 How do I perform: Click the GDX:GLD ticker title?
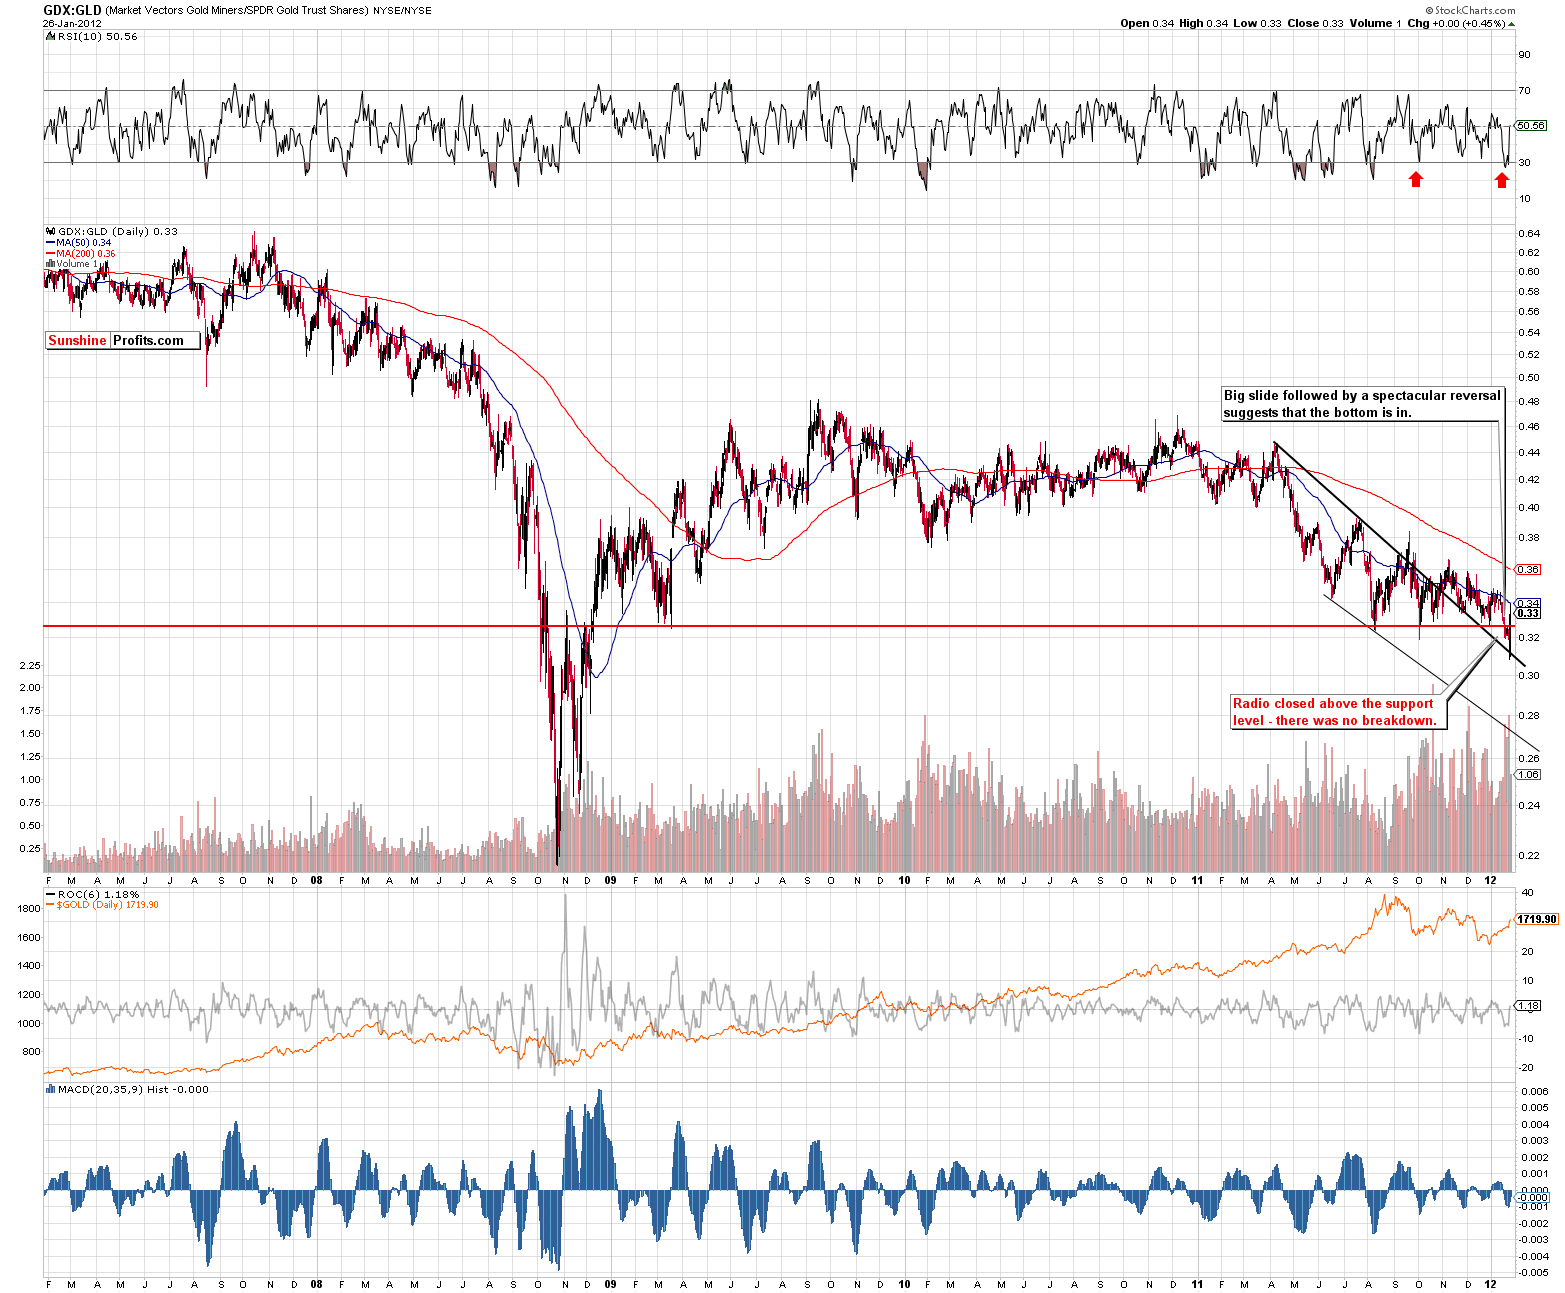pyautogui.click(x=72, y=10)
